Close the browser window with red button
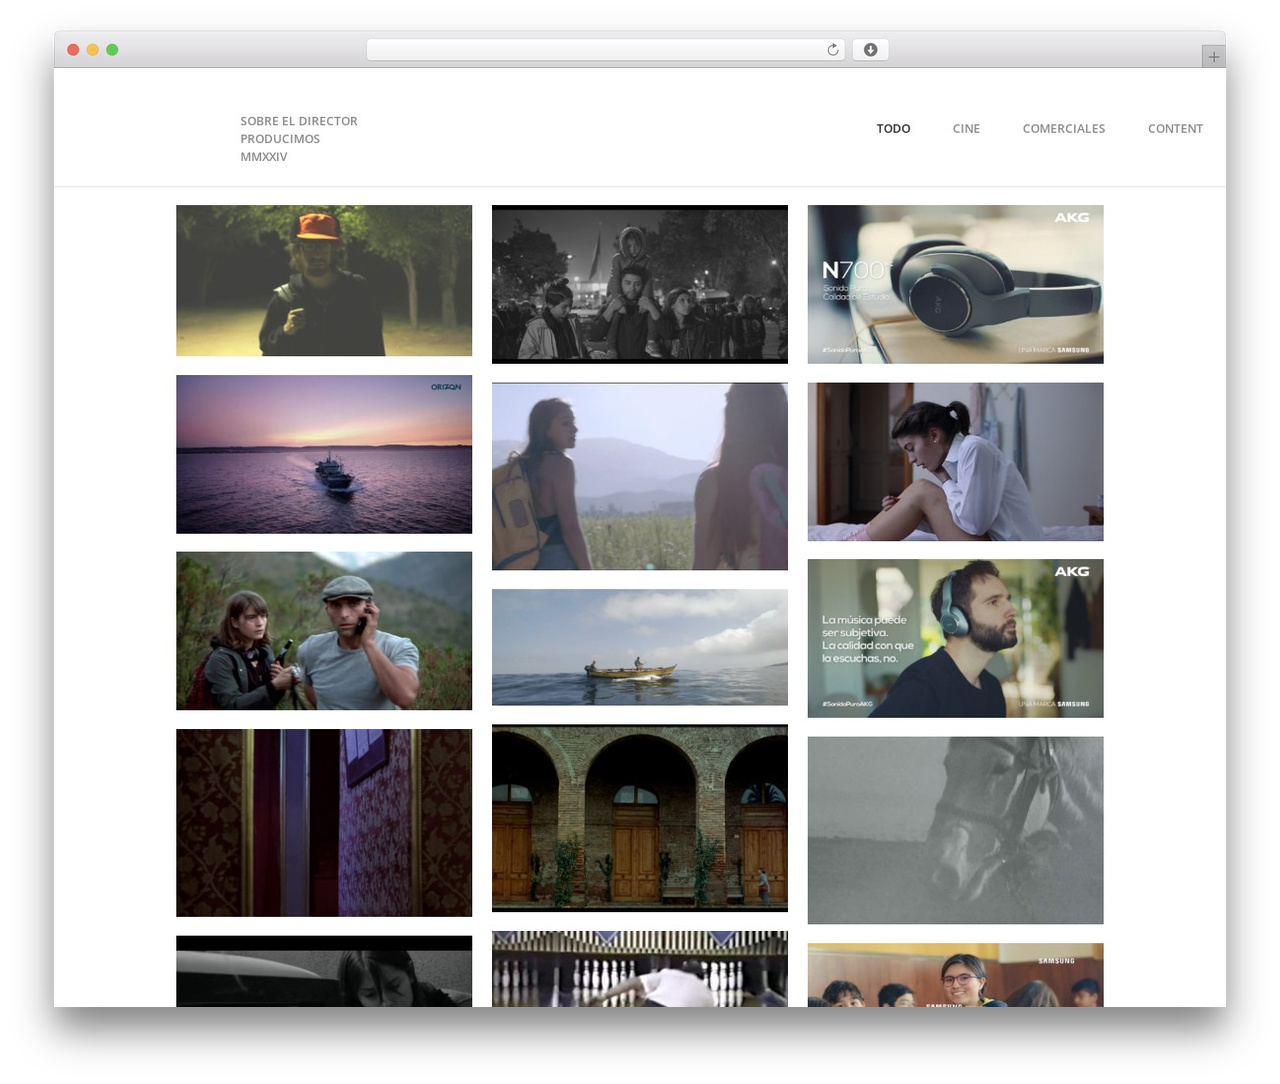Image resolution: width=1280 pixels, height=1084 pixels. tap(73, 50)
